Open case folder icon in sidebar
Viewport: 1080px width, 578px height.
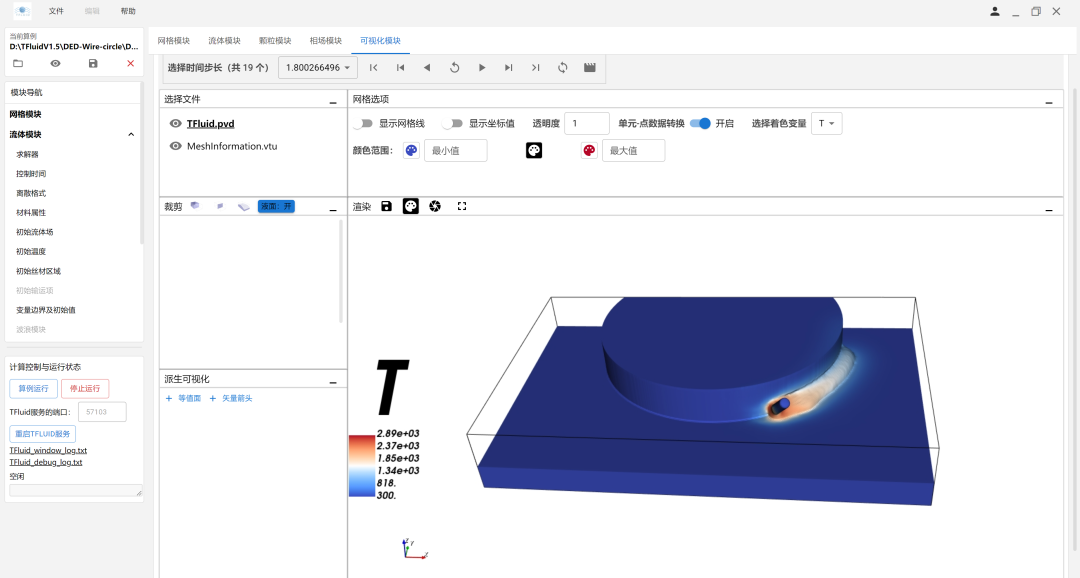coord(18,63)
